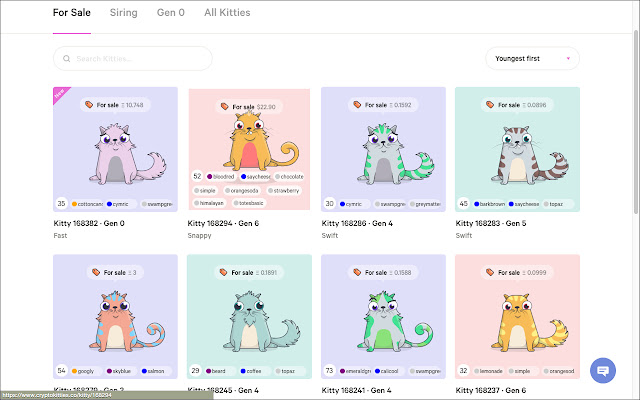Click price tag icon on 10.748 listing
The image size is (640, 400).
89,105
